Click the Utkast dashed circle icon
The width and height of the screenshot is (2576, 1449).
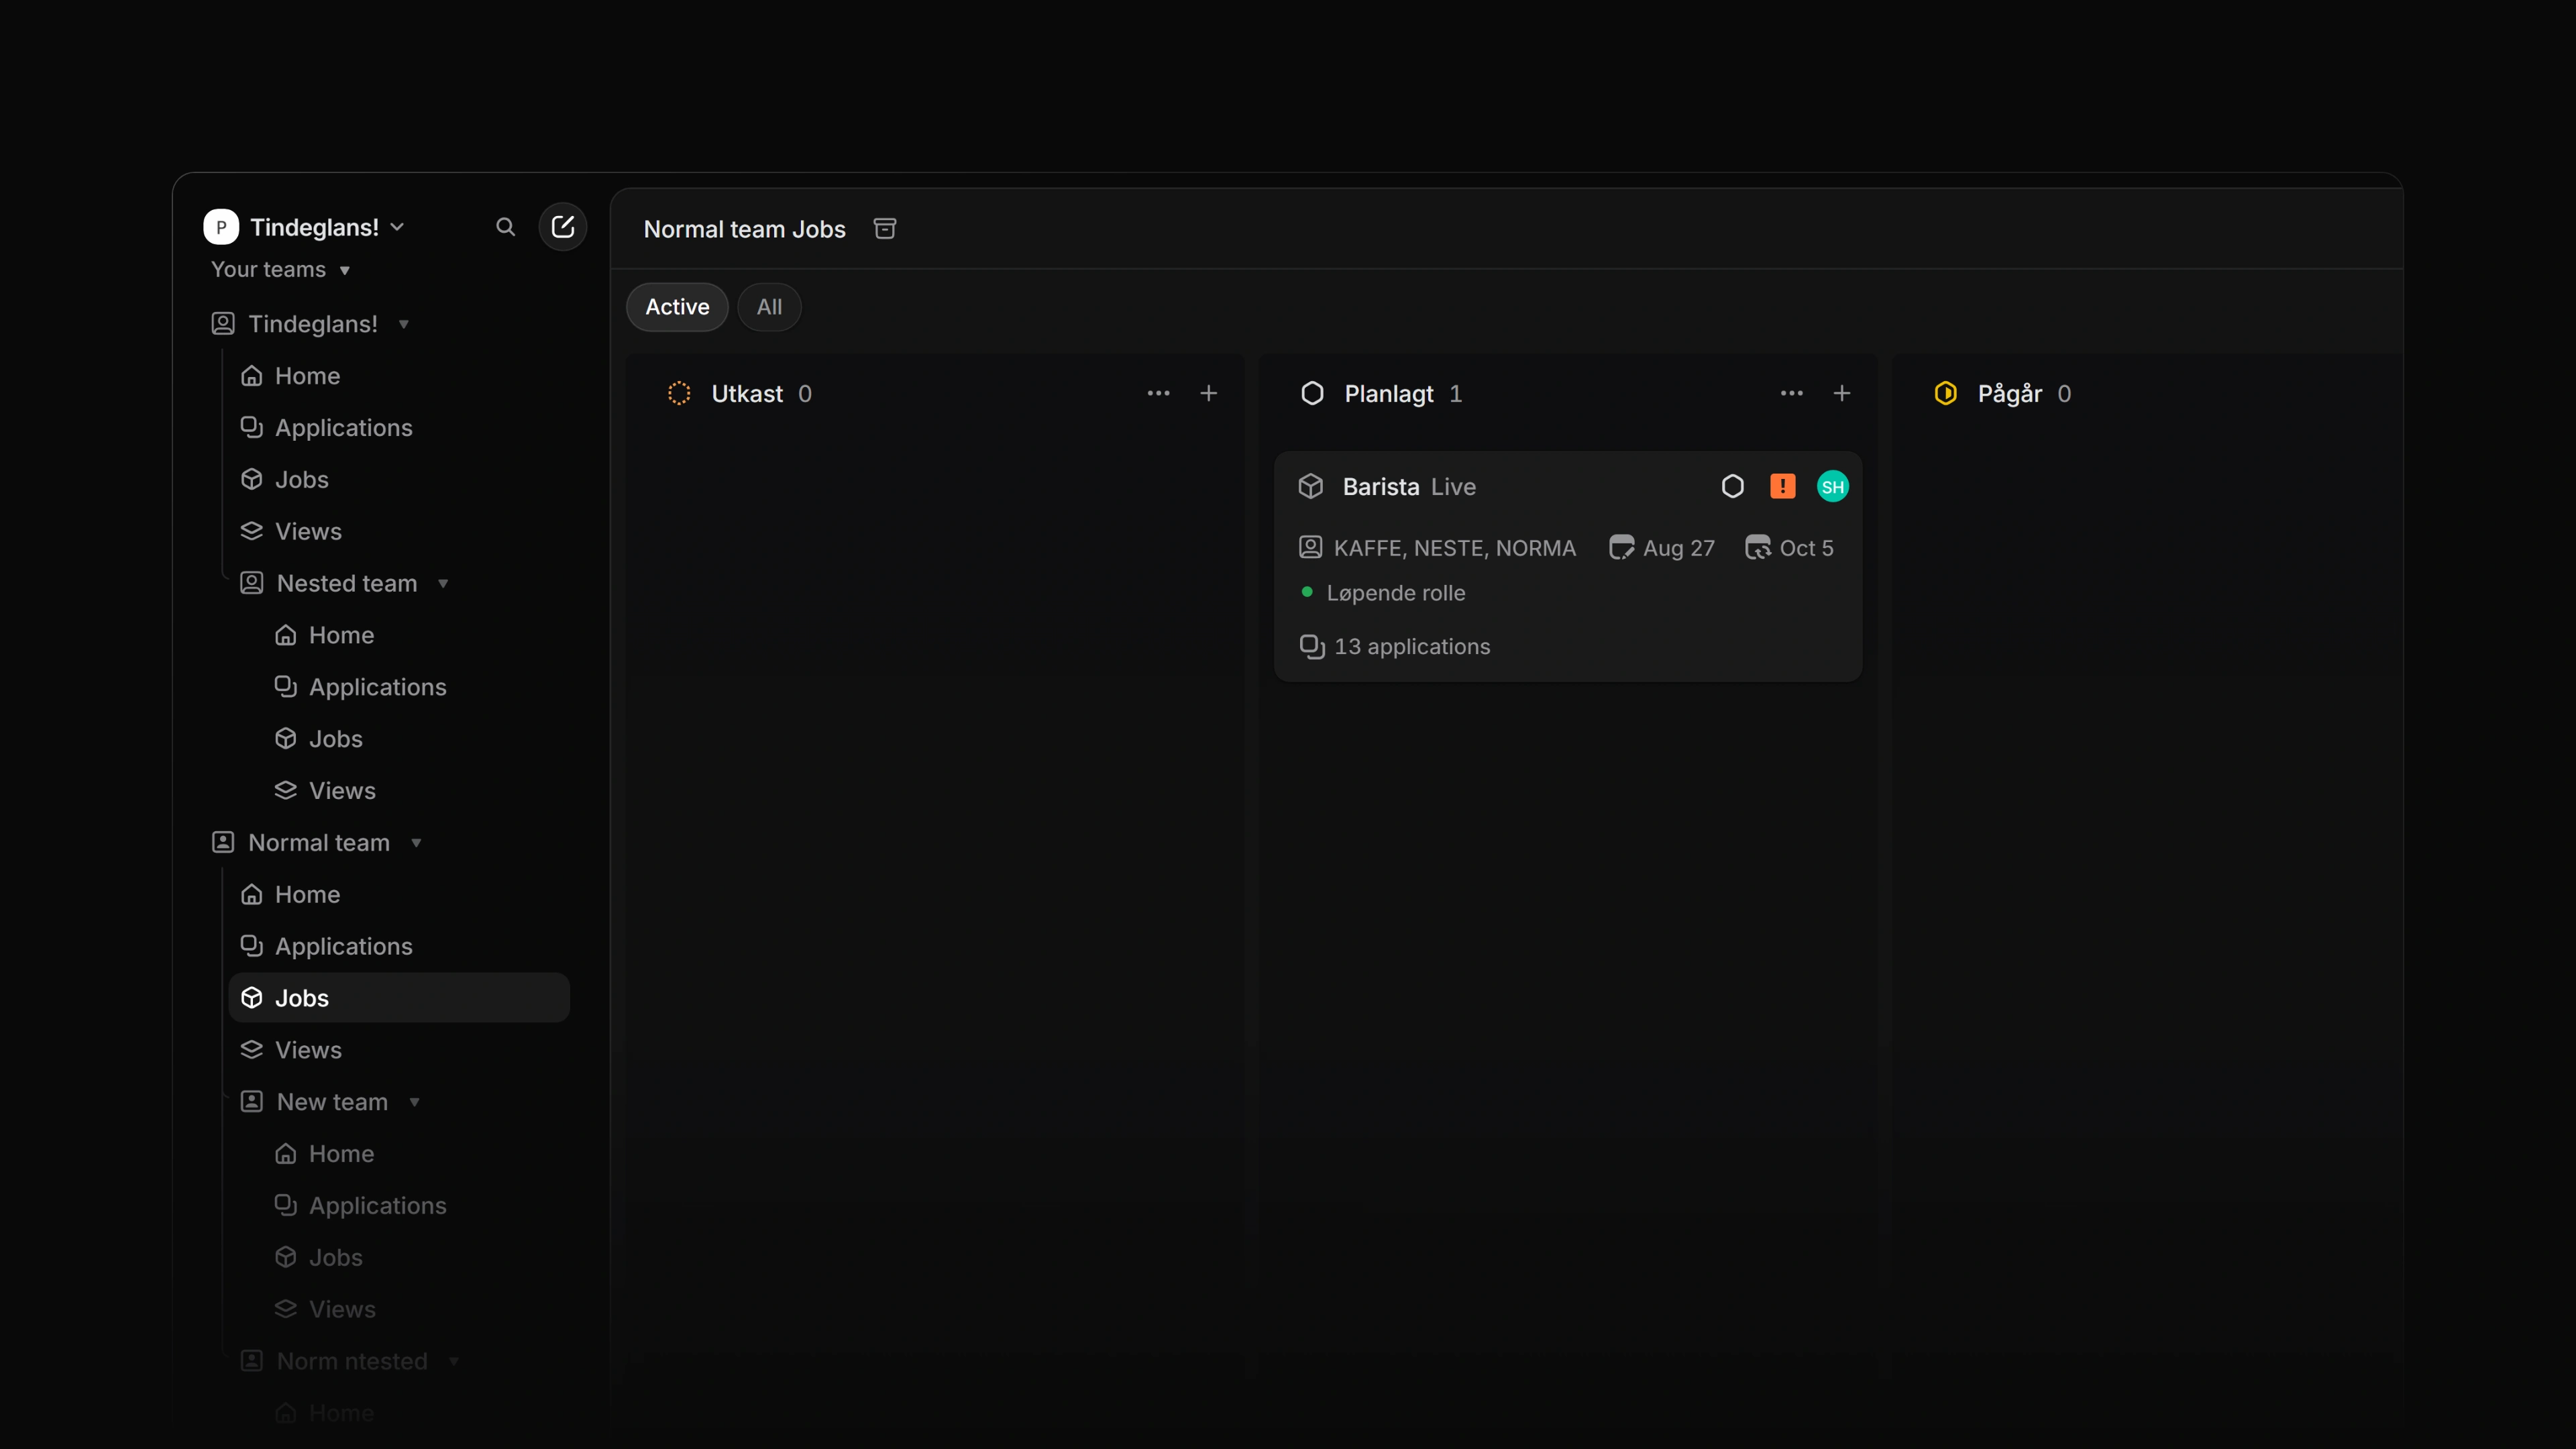click(679, 393)
